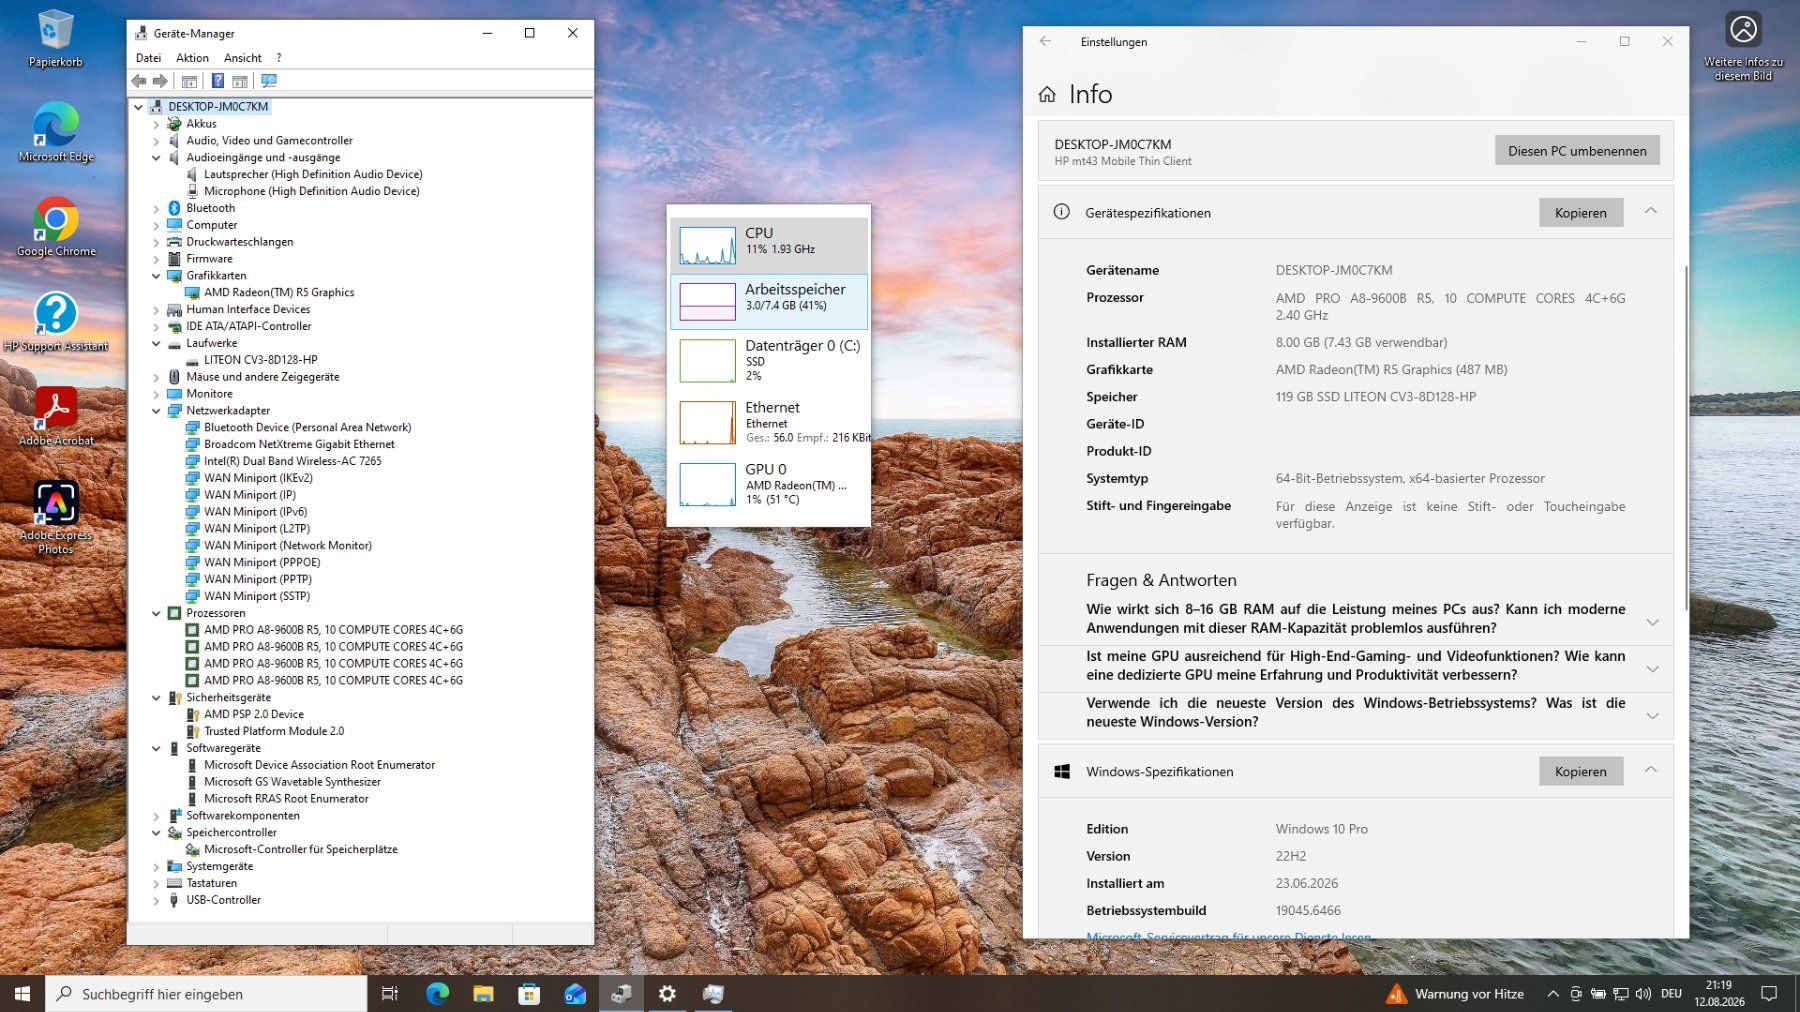The image size is (1800, 1012).
Task: Open Microsoft Edge desktop shortcut
Action: [56, 132]
